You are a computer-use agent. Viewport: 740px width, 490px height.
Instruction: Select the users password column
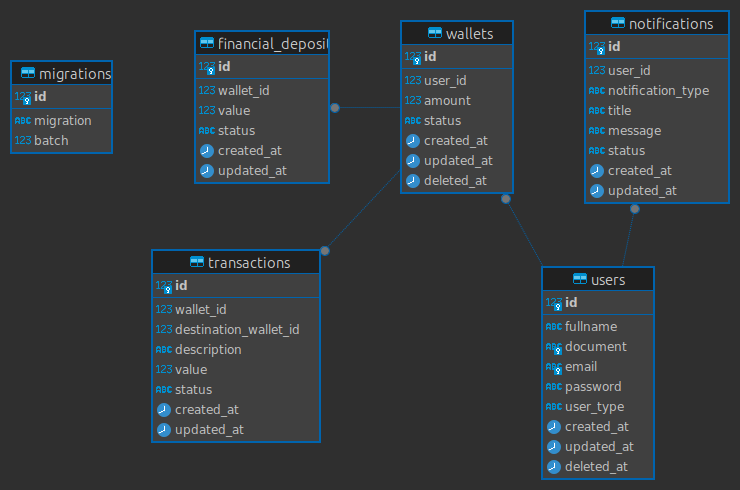(593, 387)
